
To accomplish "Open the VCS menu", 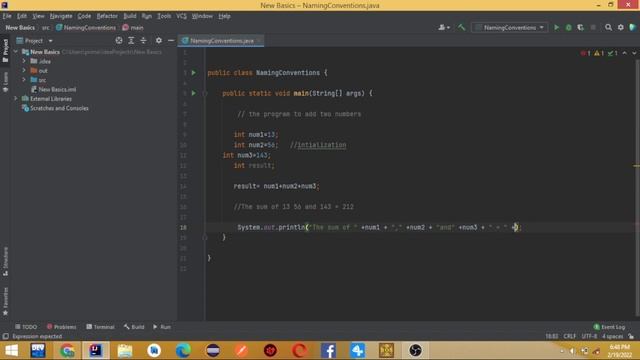I will click(x=181, y=16).
